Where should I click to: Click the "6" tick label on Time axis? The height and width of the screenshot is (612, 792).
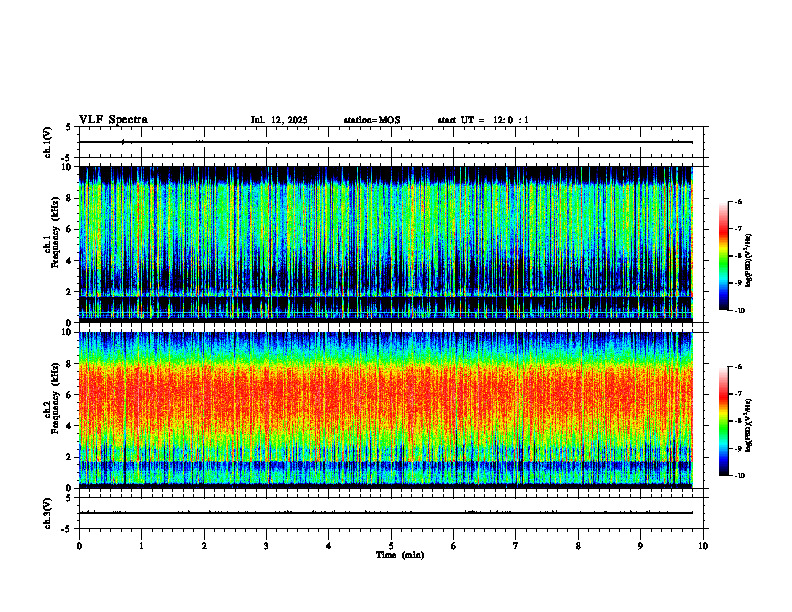click(x=454, y=546)
